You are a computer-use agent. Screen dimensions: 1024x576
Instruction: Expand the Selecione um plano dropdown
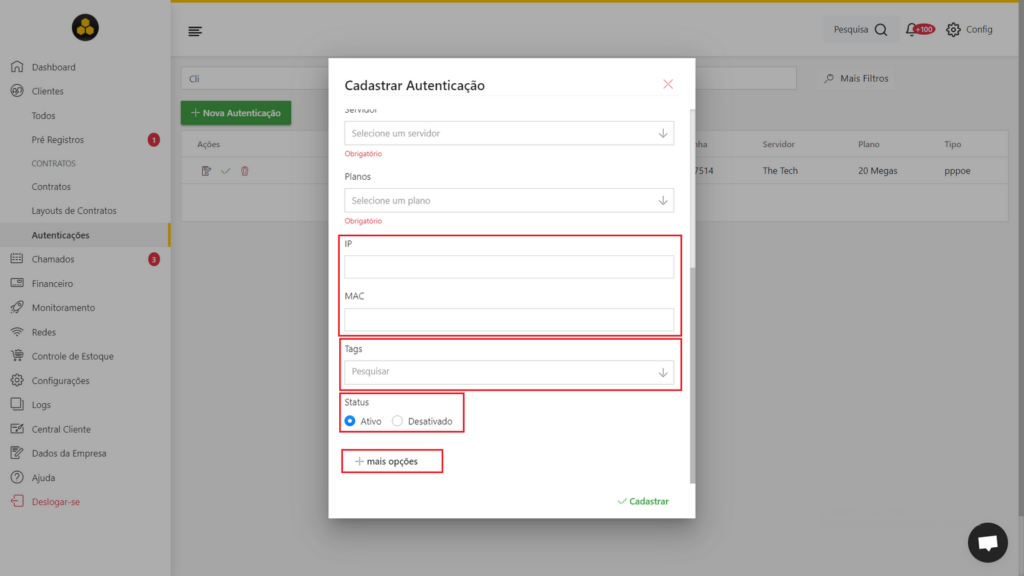pyautogui.click(x=509, y=200)
